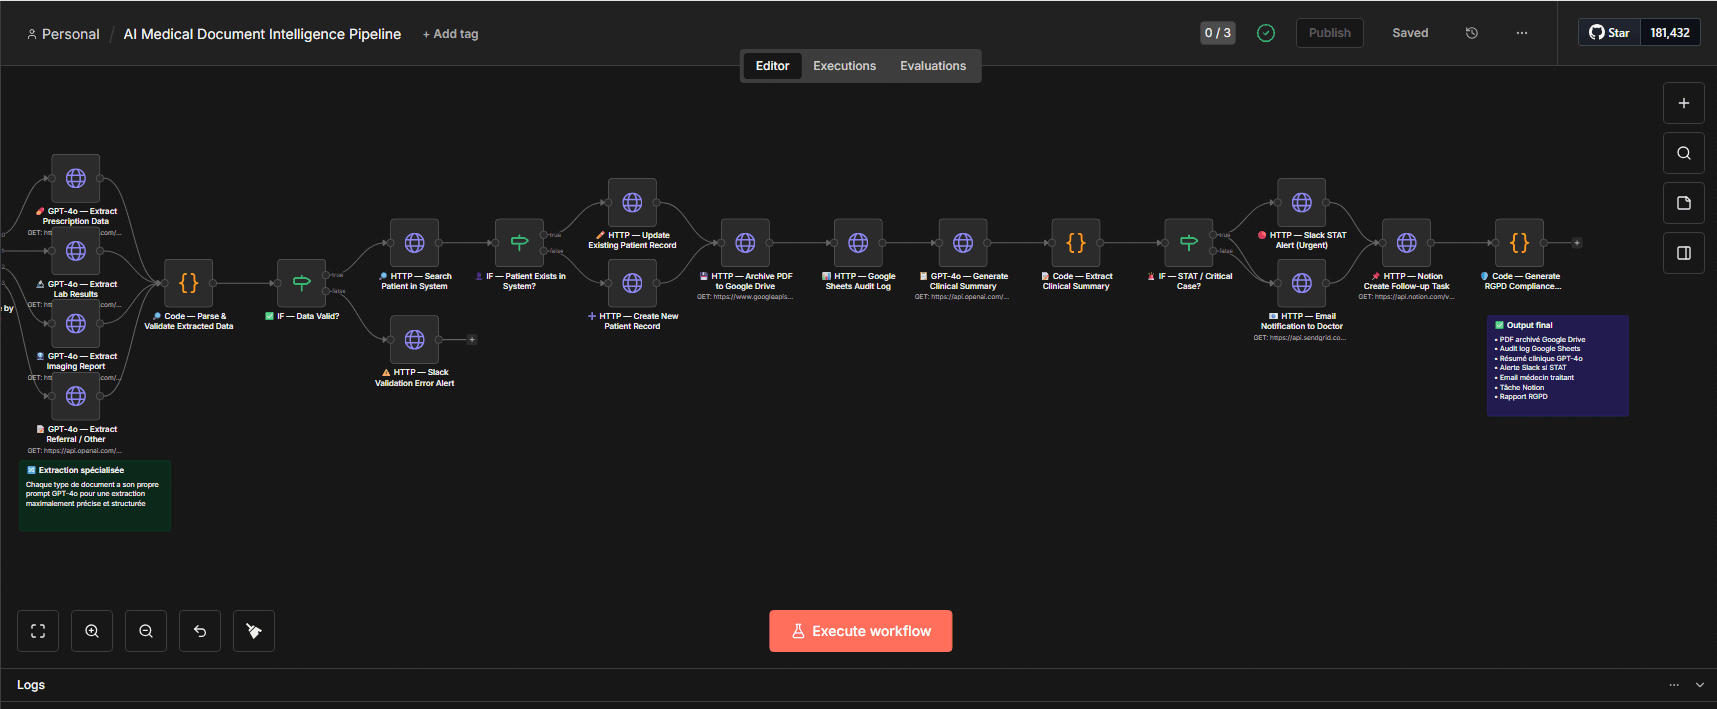The height and width of the screenshot is (709, 1717).
Task: Select the Extraction spécialisée sticky note
Action: 95,496
